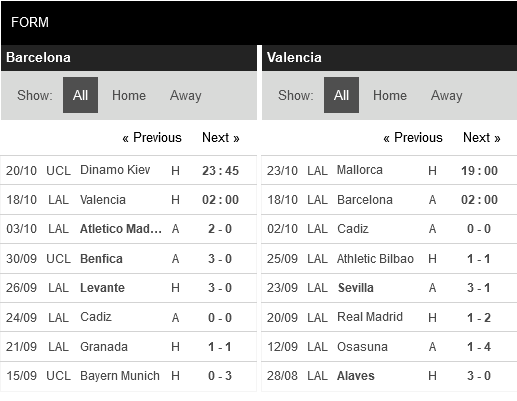
Task: Select the All filter under Barcelona
Action: click(80, 95)
